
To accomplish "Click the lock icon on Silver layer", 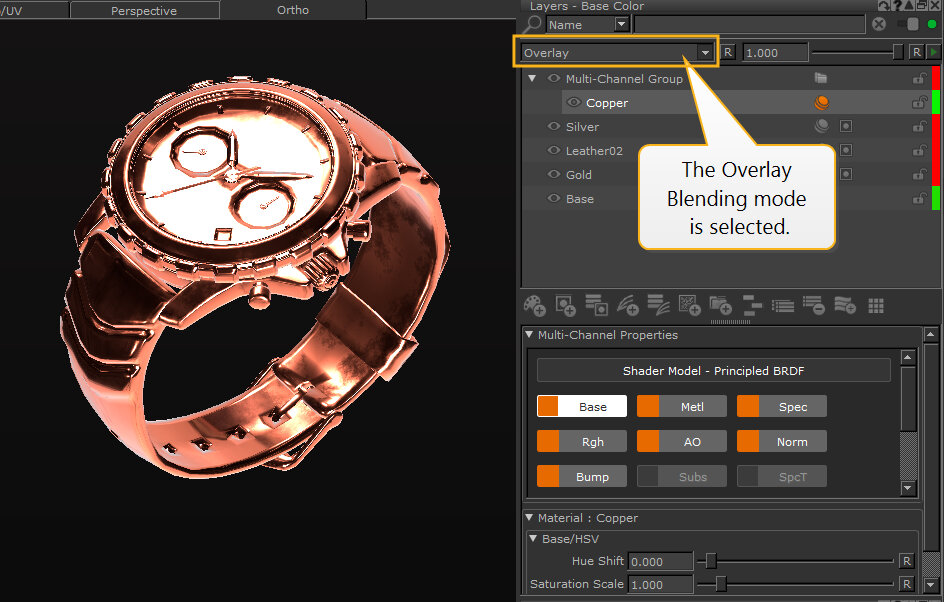I will pos(918,127).
